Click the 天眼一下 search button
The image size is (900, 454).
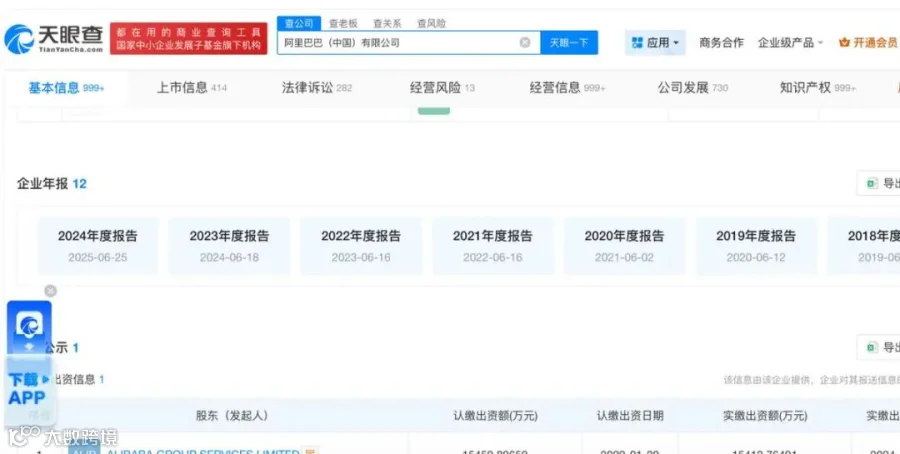pos(569,42)
